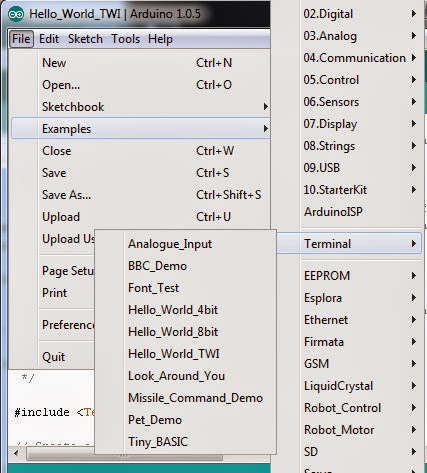Click the horizontal scrollbar left arrow
The image size is (427, 473).
(x=16, y=454)
